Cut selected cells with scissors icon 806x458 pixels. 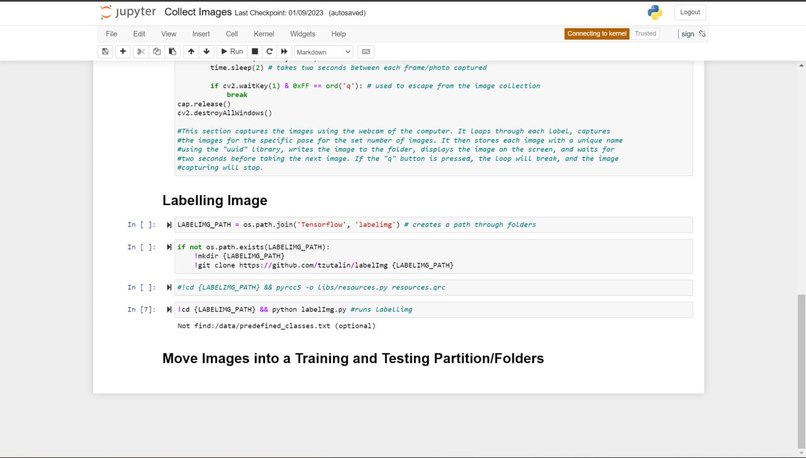coord(140,51)
